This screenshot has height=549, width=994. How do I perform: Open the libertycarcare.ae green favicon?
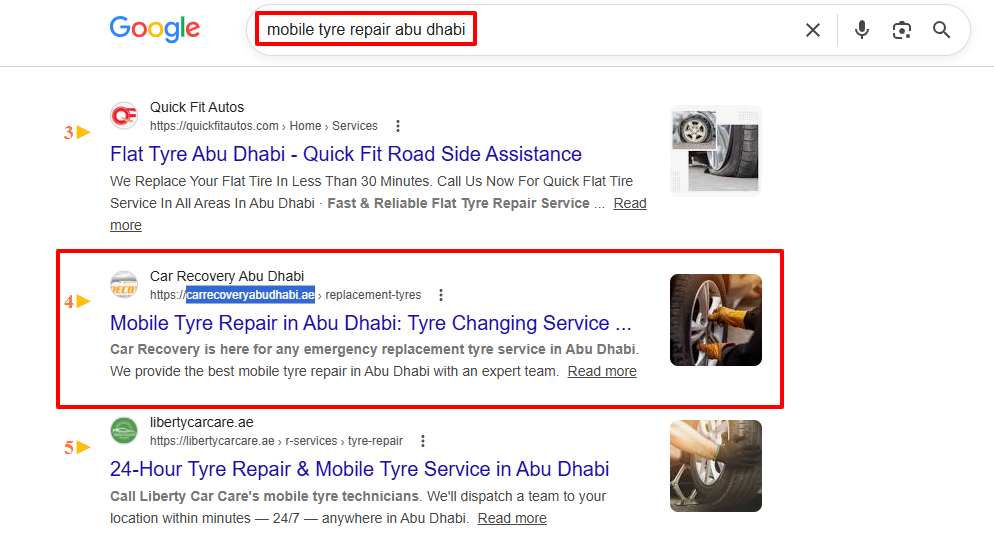point(124,430)
